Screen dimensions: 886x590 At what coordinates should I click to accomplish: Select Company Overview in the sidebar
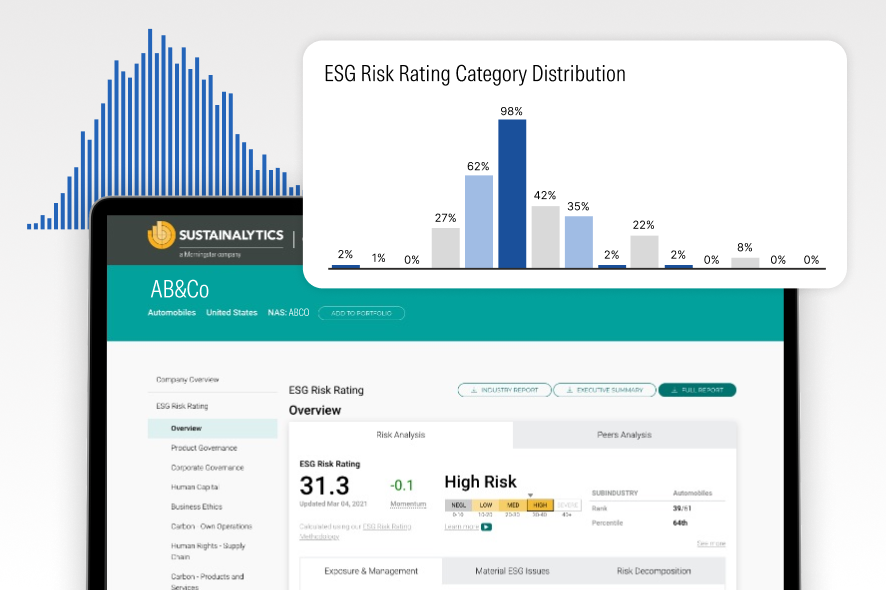pyautogui.click(x=188, y=380)
